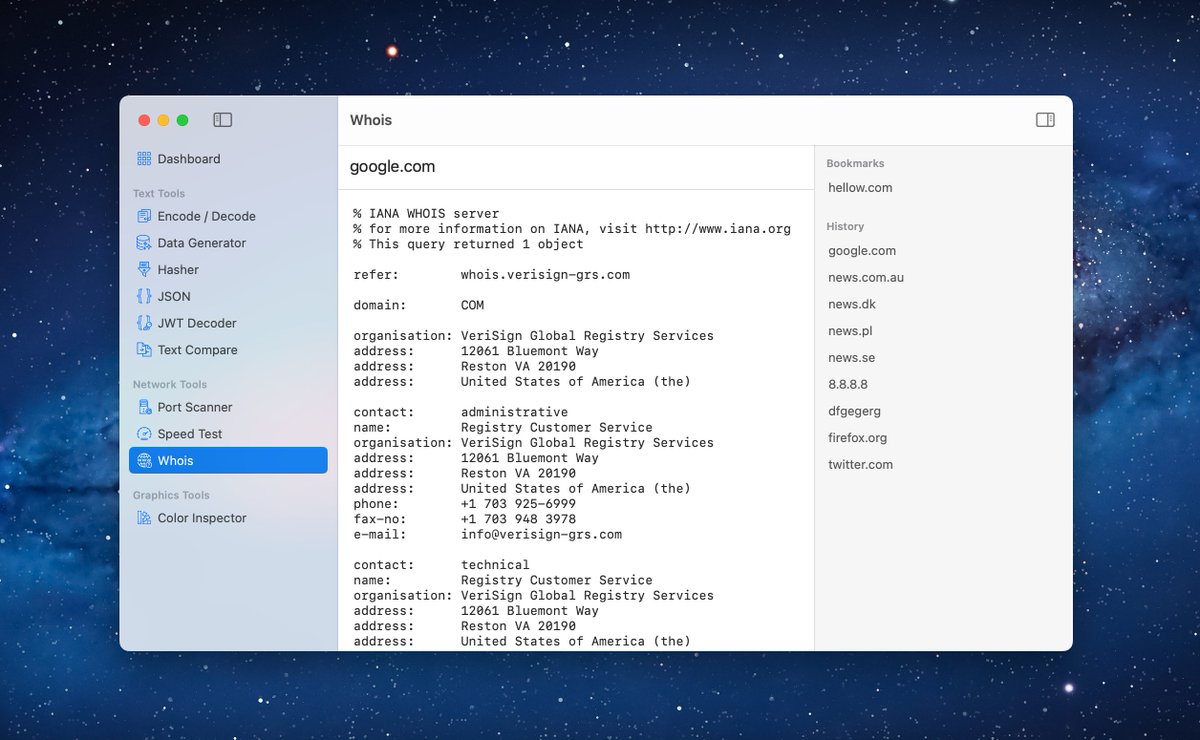
Task: Click whois.verisign-grs.com refer value
Action: [x=545, y=275]
